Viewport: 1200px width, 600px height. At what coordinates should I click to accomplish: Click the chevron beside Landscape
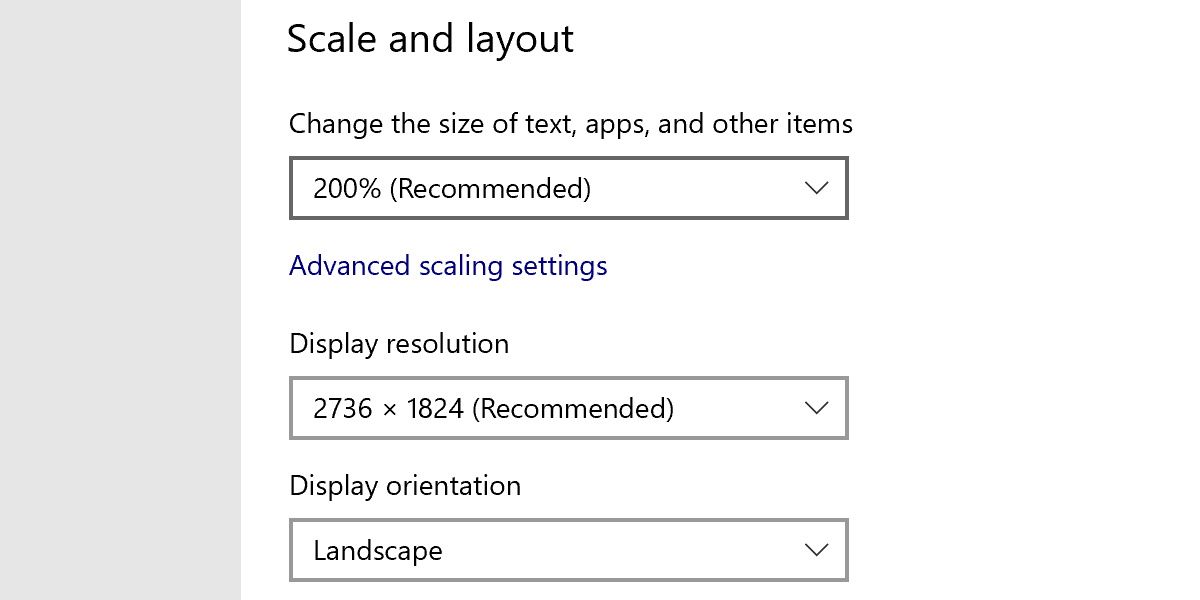pos(816,550)
